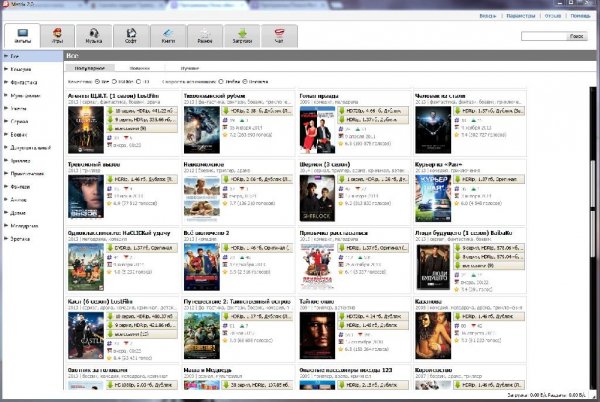600x402 pixels.
Task: Select the 3D quality radio button
Action: click(x=139, y=81)
